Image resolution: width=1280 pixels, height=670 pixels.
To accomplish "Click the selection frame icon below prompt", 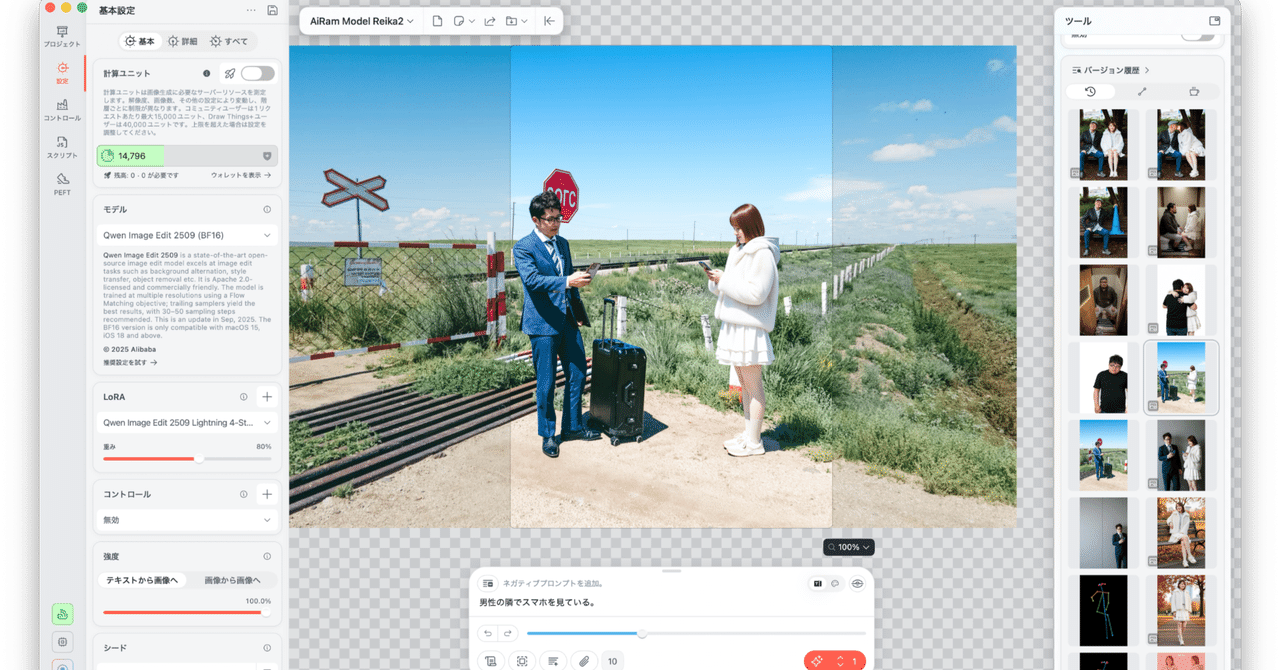I will pos(522,661).
